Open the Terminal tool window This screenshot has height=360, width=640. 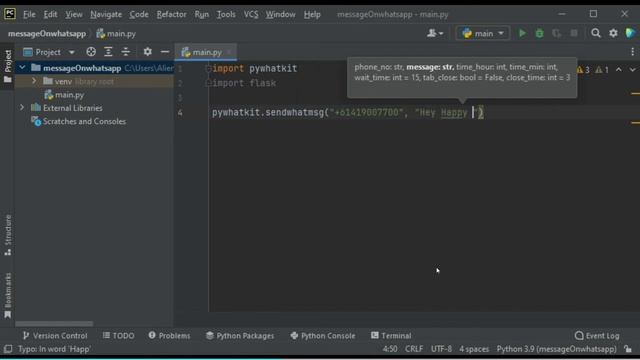click(391, 336)
